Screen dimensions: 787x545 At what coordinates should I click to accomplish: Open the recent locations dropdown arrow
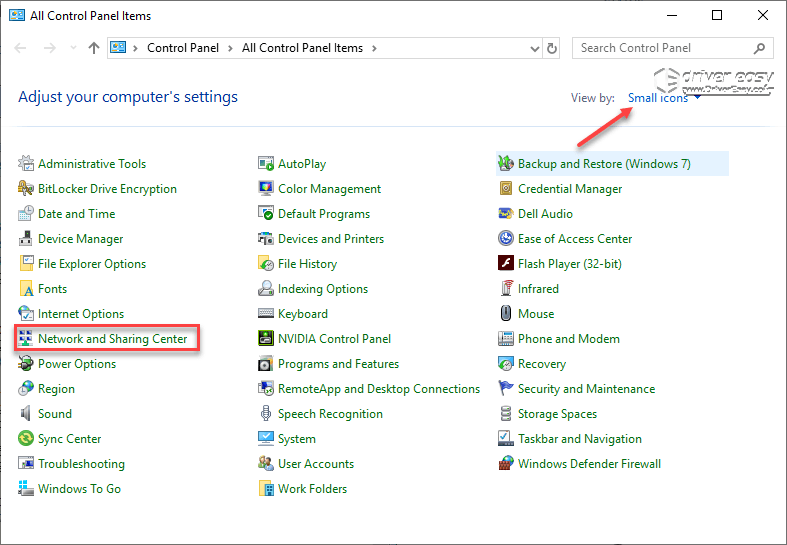pyautogui.click(x=73, y=48)
